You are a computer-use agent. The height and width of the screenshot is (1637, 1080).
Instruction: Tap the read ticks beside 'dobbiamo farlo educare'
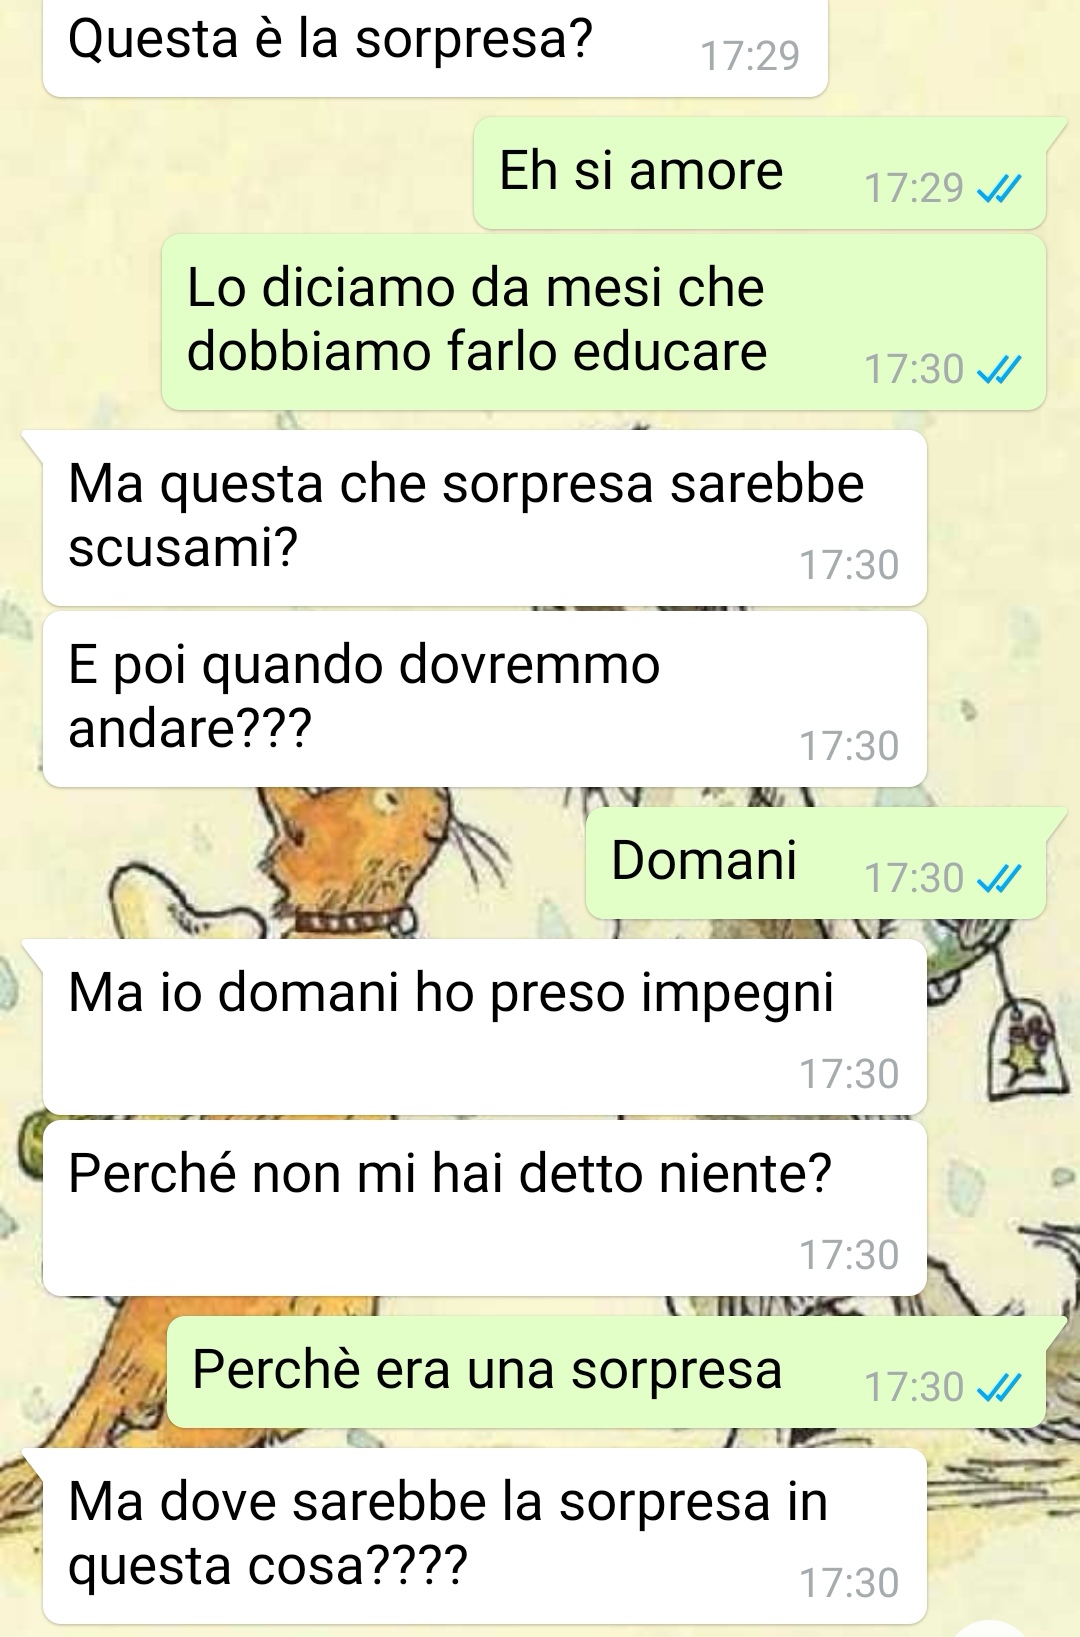[999, 370]
